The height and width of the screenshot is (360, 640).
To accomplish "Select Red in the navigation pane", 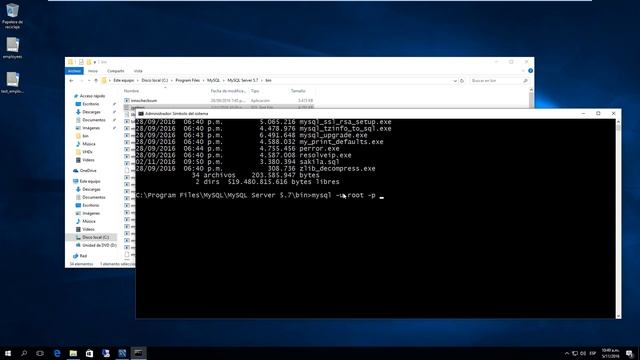I will (83, 256).
